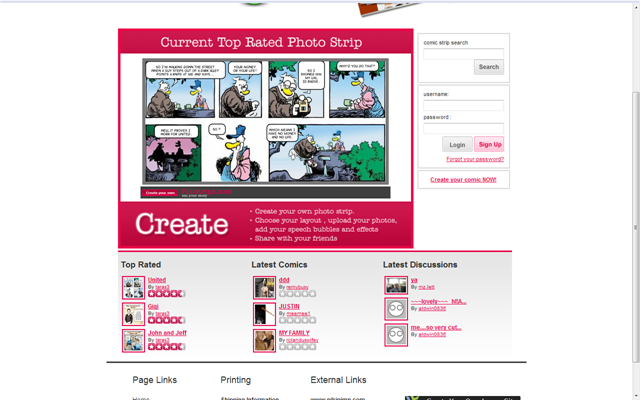Open the John and Jeff title link

[x=167, y=333]
